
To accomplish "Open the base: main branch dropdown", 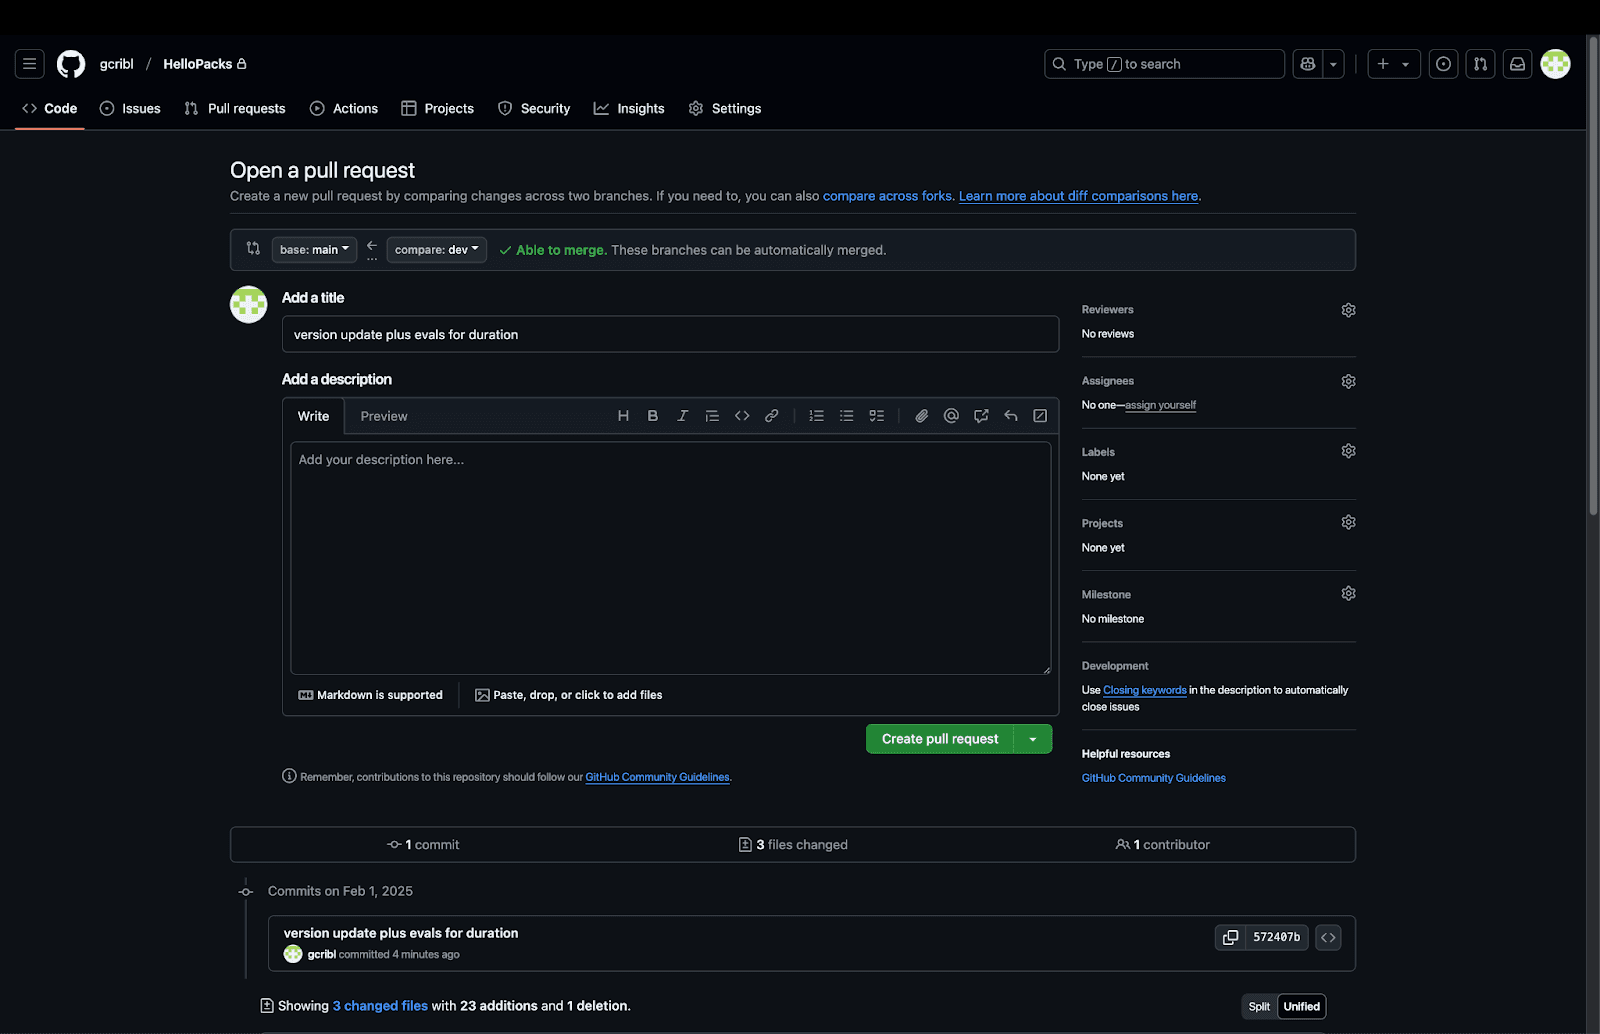I will (x=314, y=250).
